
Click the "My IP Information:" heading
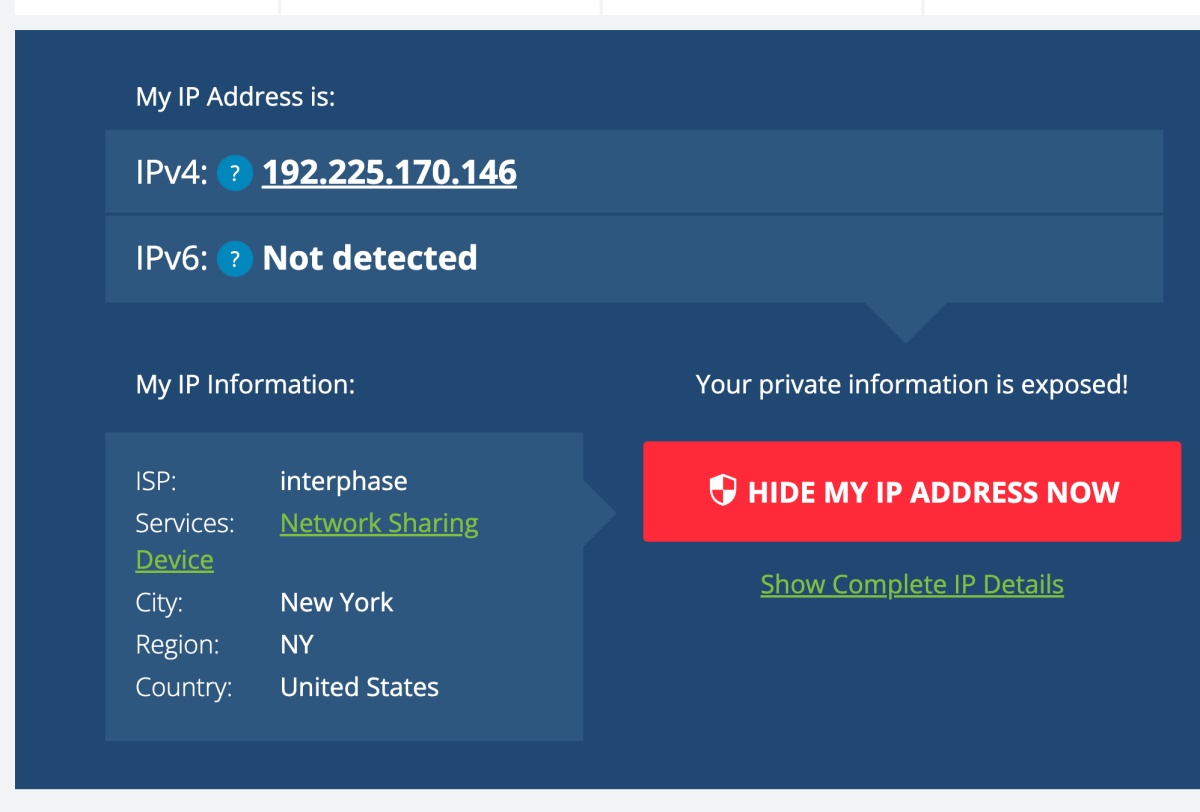(245, 385)
